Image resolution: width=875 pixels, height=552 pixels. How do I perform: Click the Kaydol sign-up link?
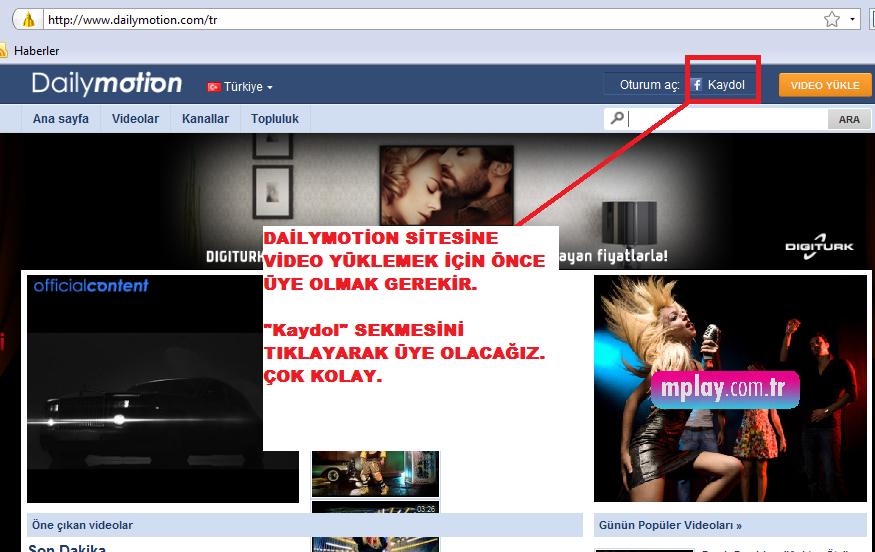point(726,85)
